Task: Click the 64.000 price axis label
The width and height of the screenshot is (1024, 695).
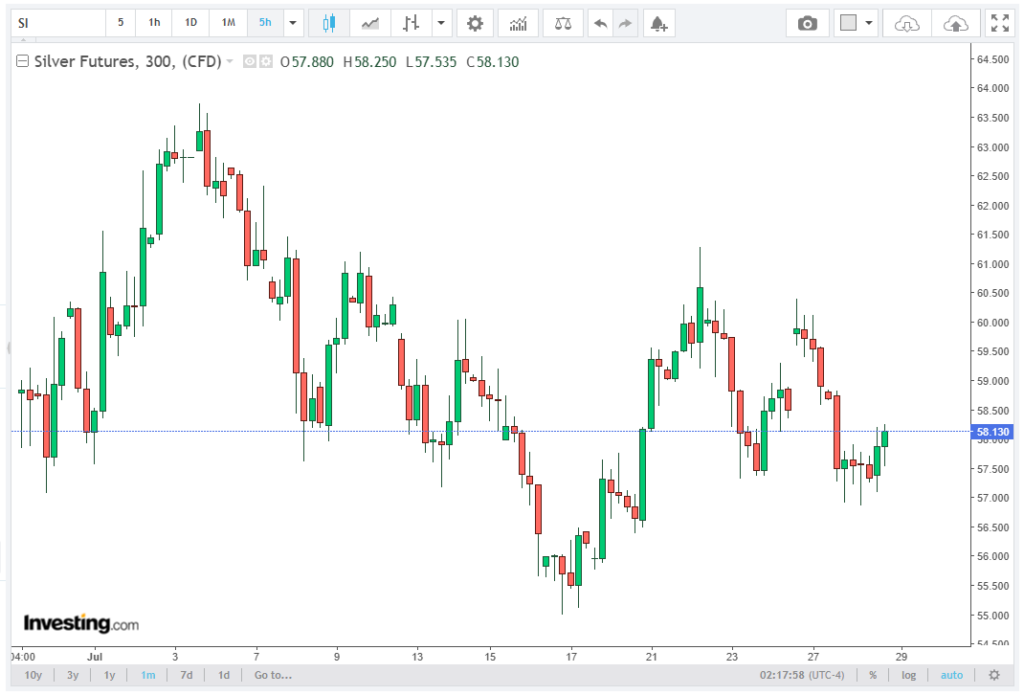Action: (993, 88)
